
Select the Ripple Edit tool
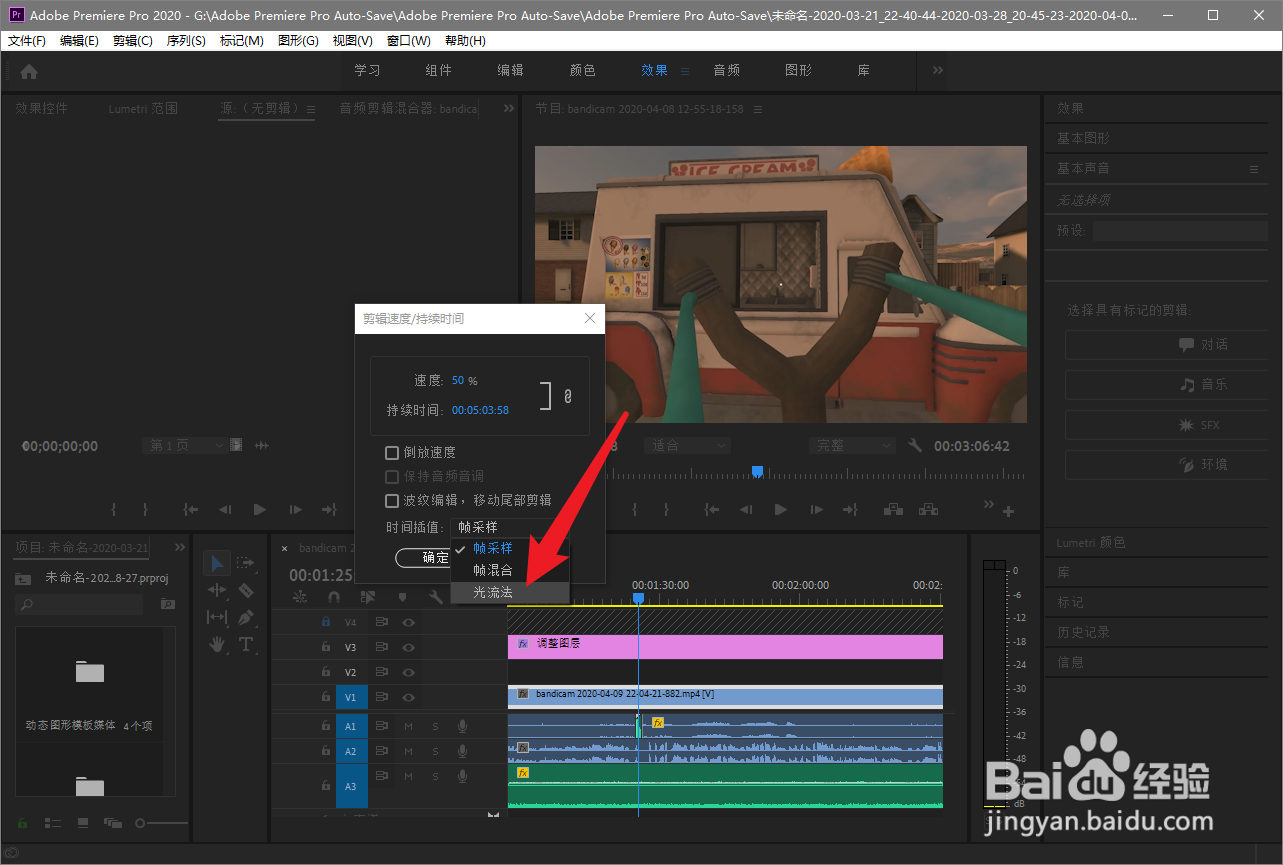(217, 591)
